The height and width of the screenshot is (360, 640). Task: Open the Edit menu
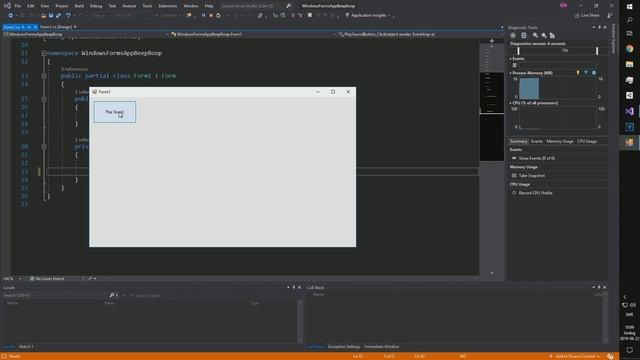click(31, 6)
